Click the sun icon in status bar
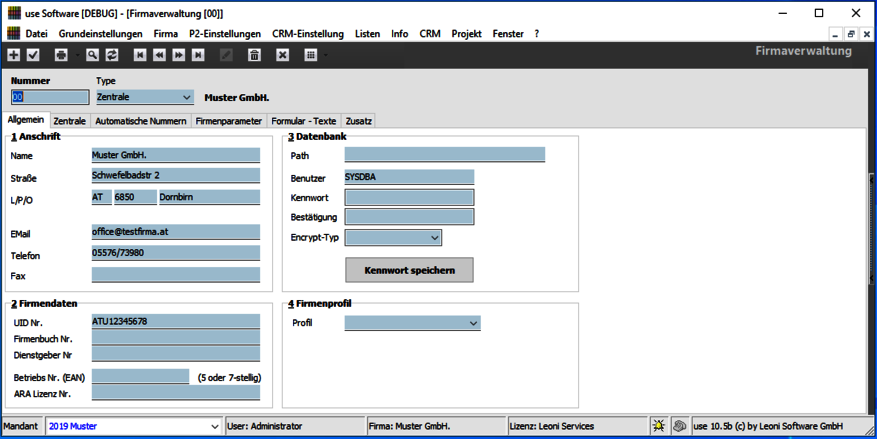The height and width of the screenshot is (439, 877). pos(659,426)
